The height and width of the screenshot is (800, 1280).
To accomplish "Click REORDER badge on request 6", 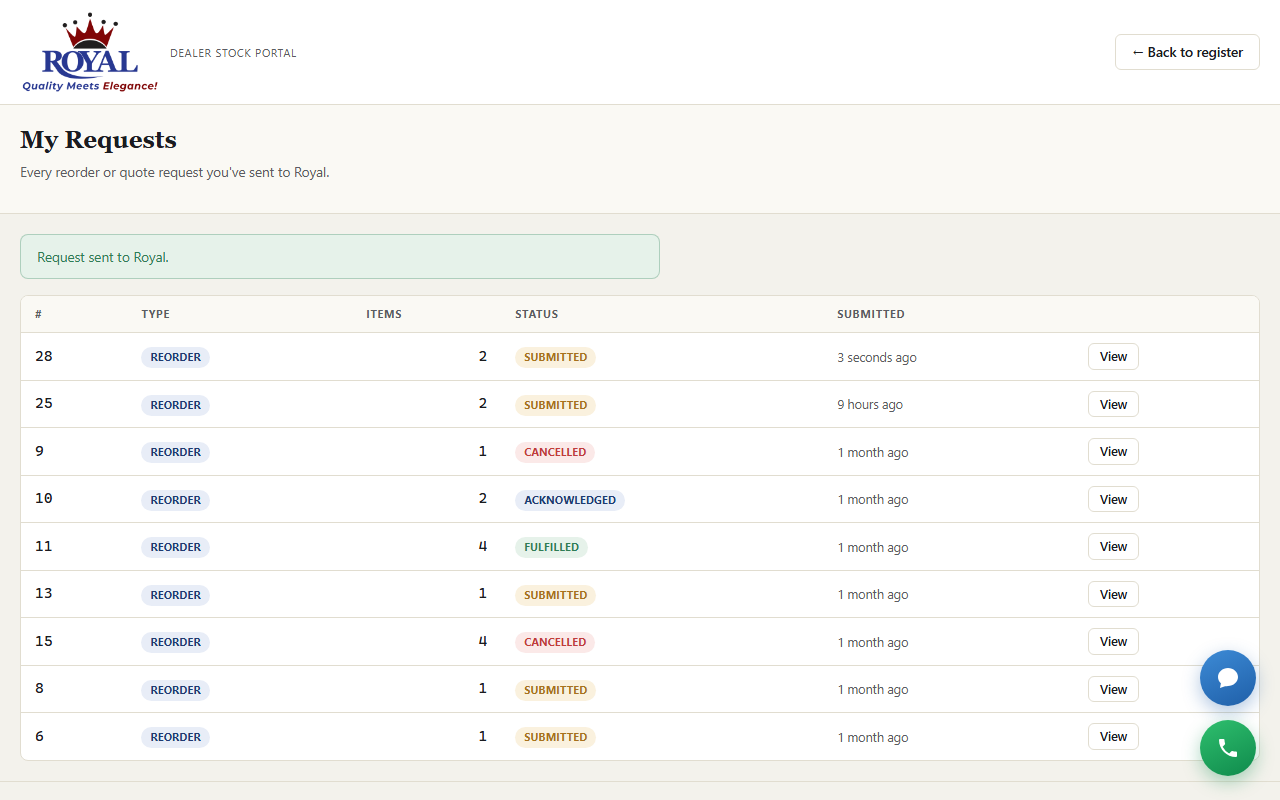I will tap(175, 737).
